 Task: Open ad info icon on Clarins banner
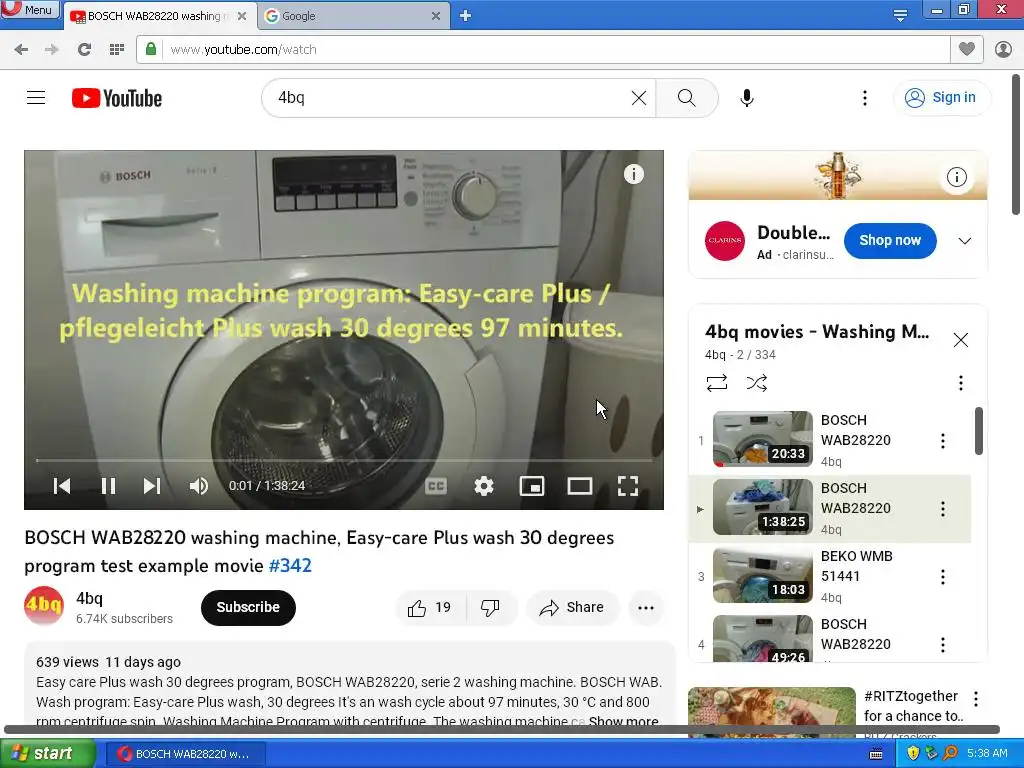point(957,177)
